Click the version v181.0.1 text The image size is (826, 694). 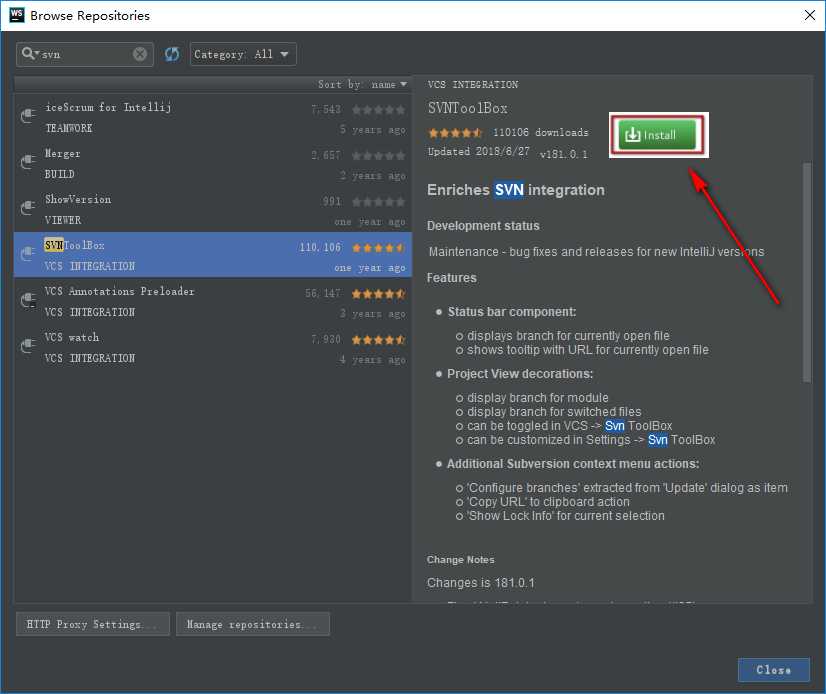click(564, 154)
